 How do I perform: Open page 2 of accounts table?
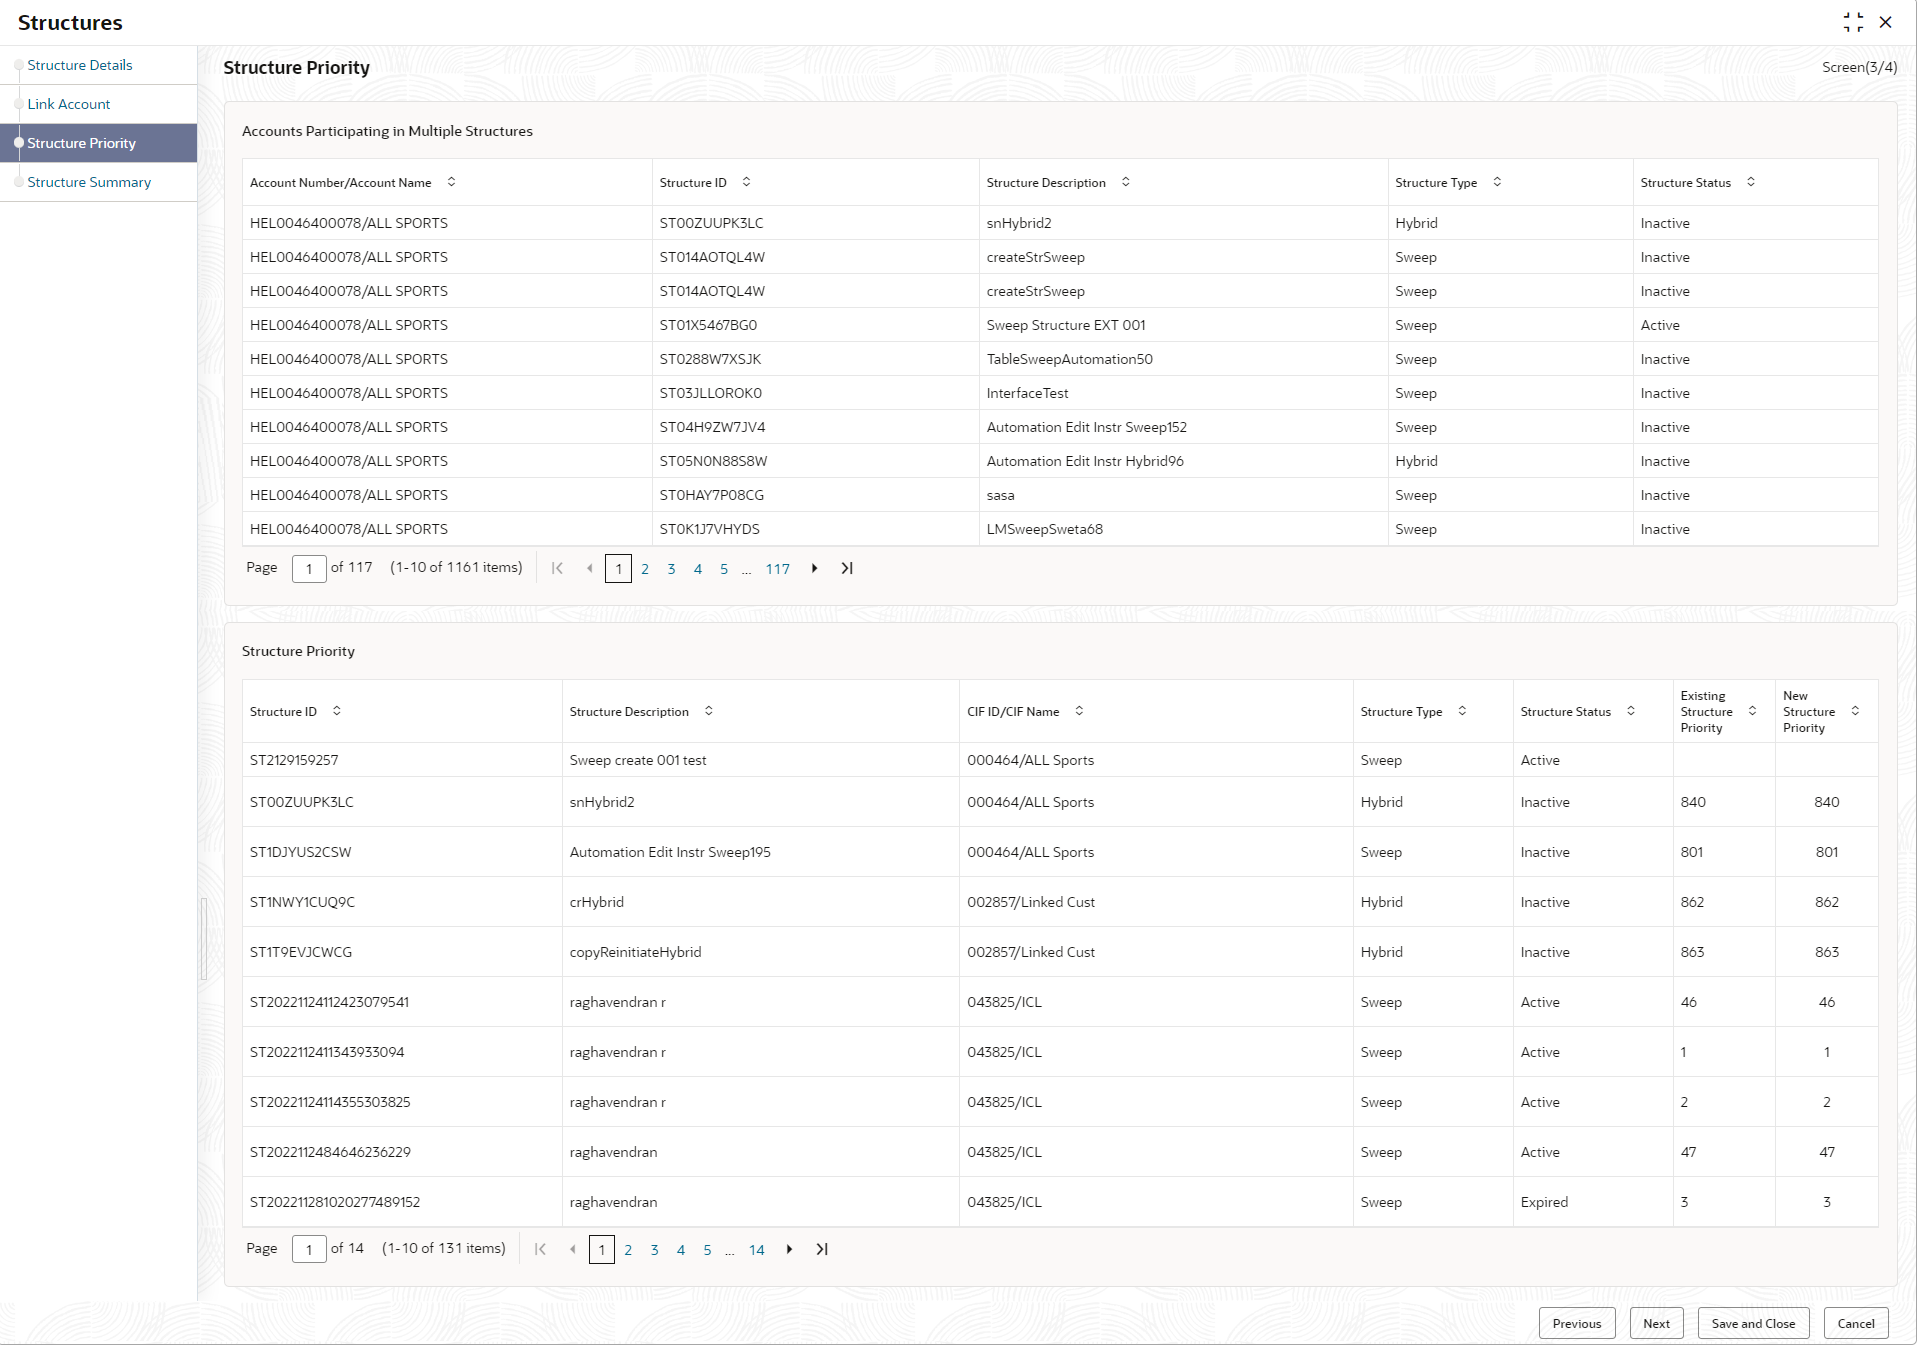pos(645,569)
